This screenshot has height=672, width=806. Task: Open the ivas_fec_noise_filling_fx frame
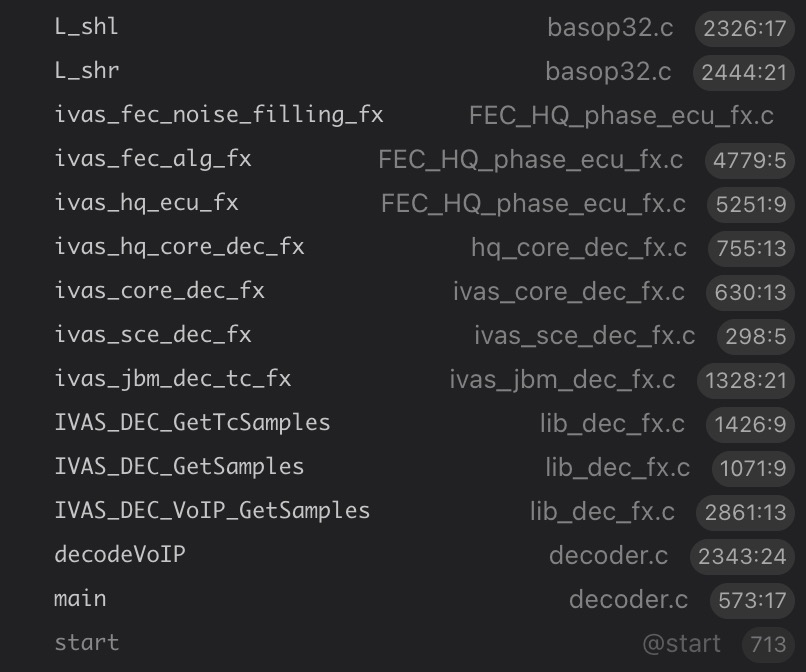(218, 115)
